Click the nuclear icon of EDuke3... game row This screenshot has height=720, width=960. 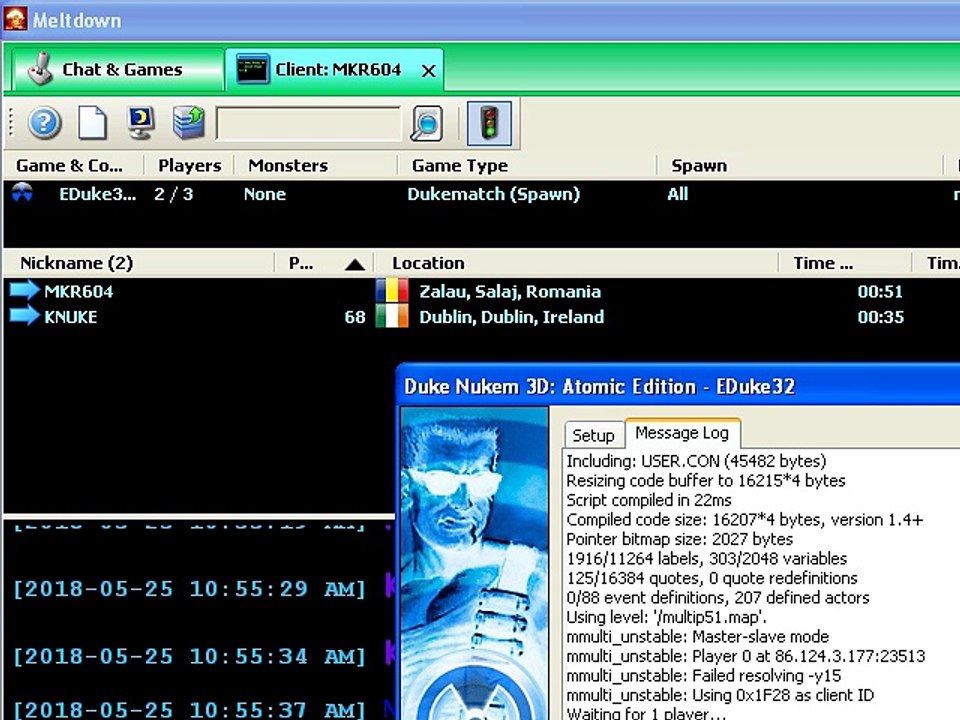click(x=23, y=193)
